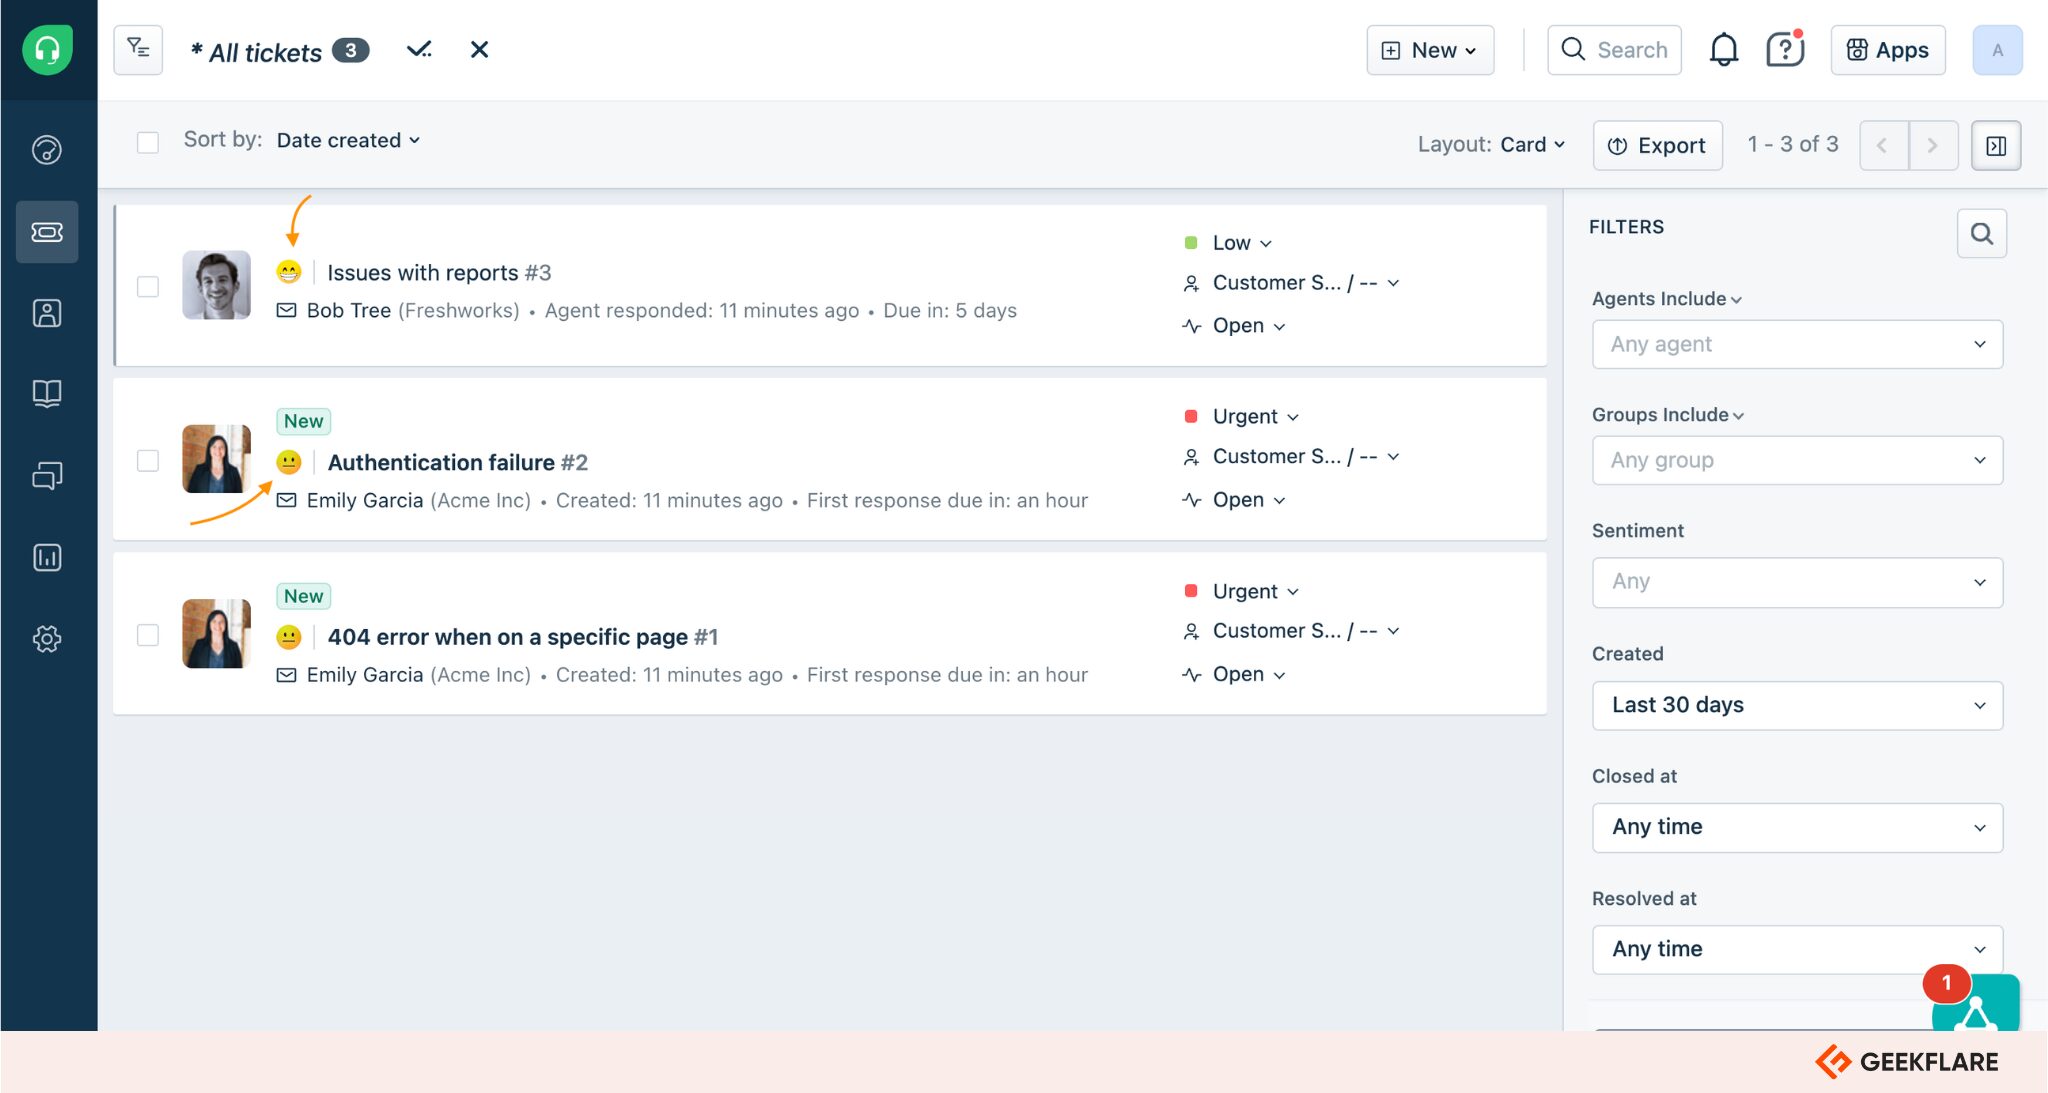Open the help question mark icon
The image size is (2048, 1093).
coord(1784,49)
